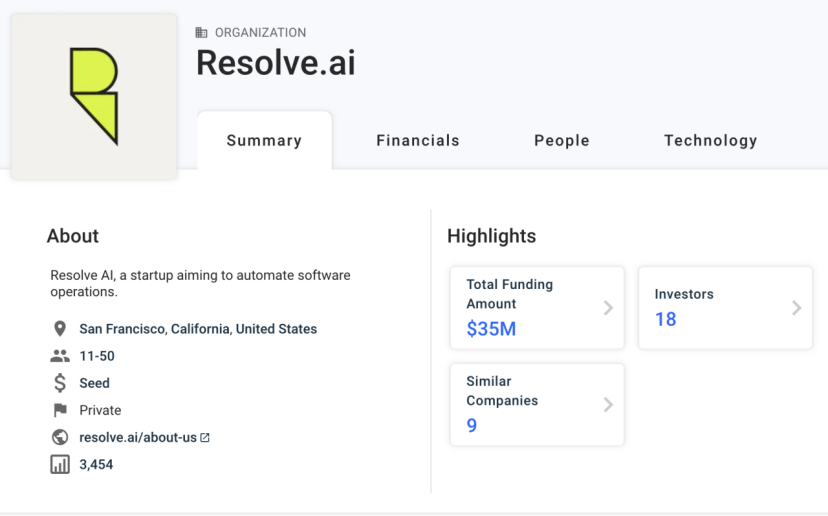Open the Financials tab

[418, 140]
